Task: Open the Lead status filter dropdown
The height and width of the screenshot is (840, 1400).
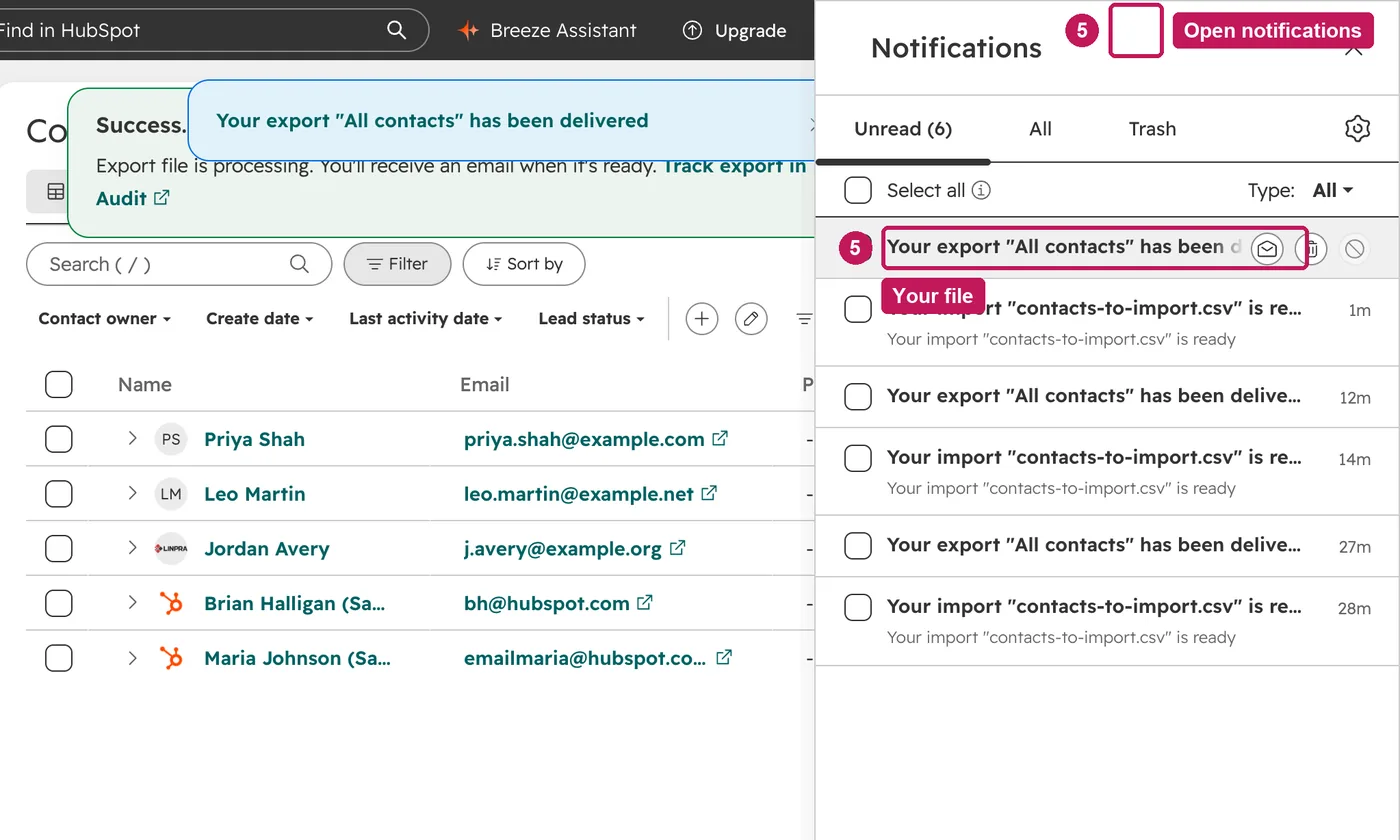Action: pyautogui.click(x=591, y=319)
